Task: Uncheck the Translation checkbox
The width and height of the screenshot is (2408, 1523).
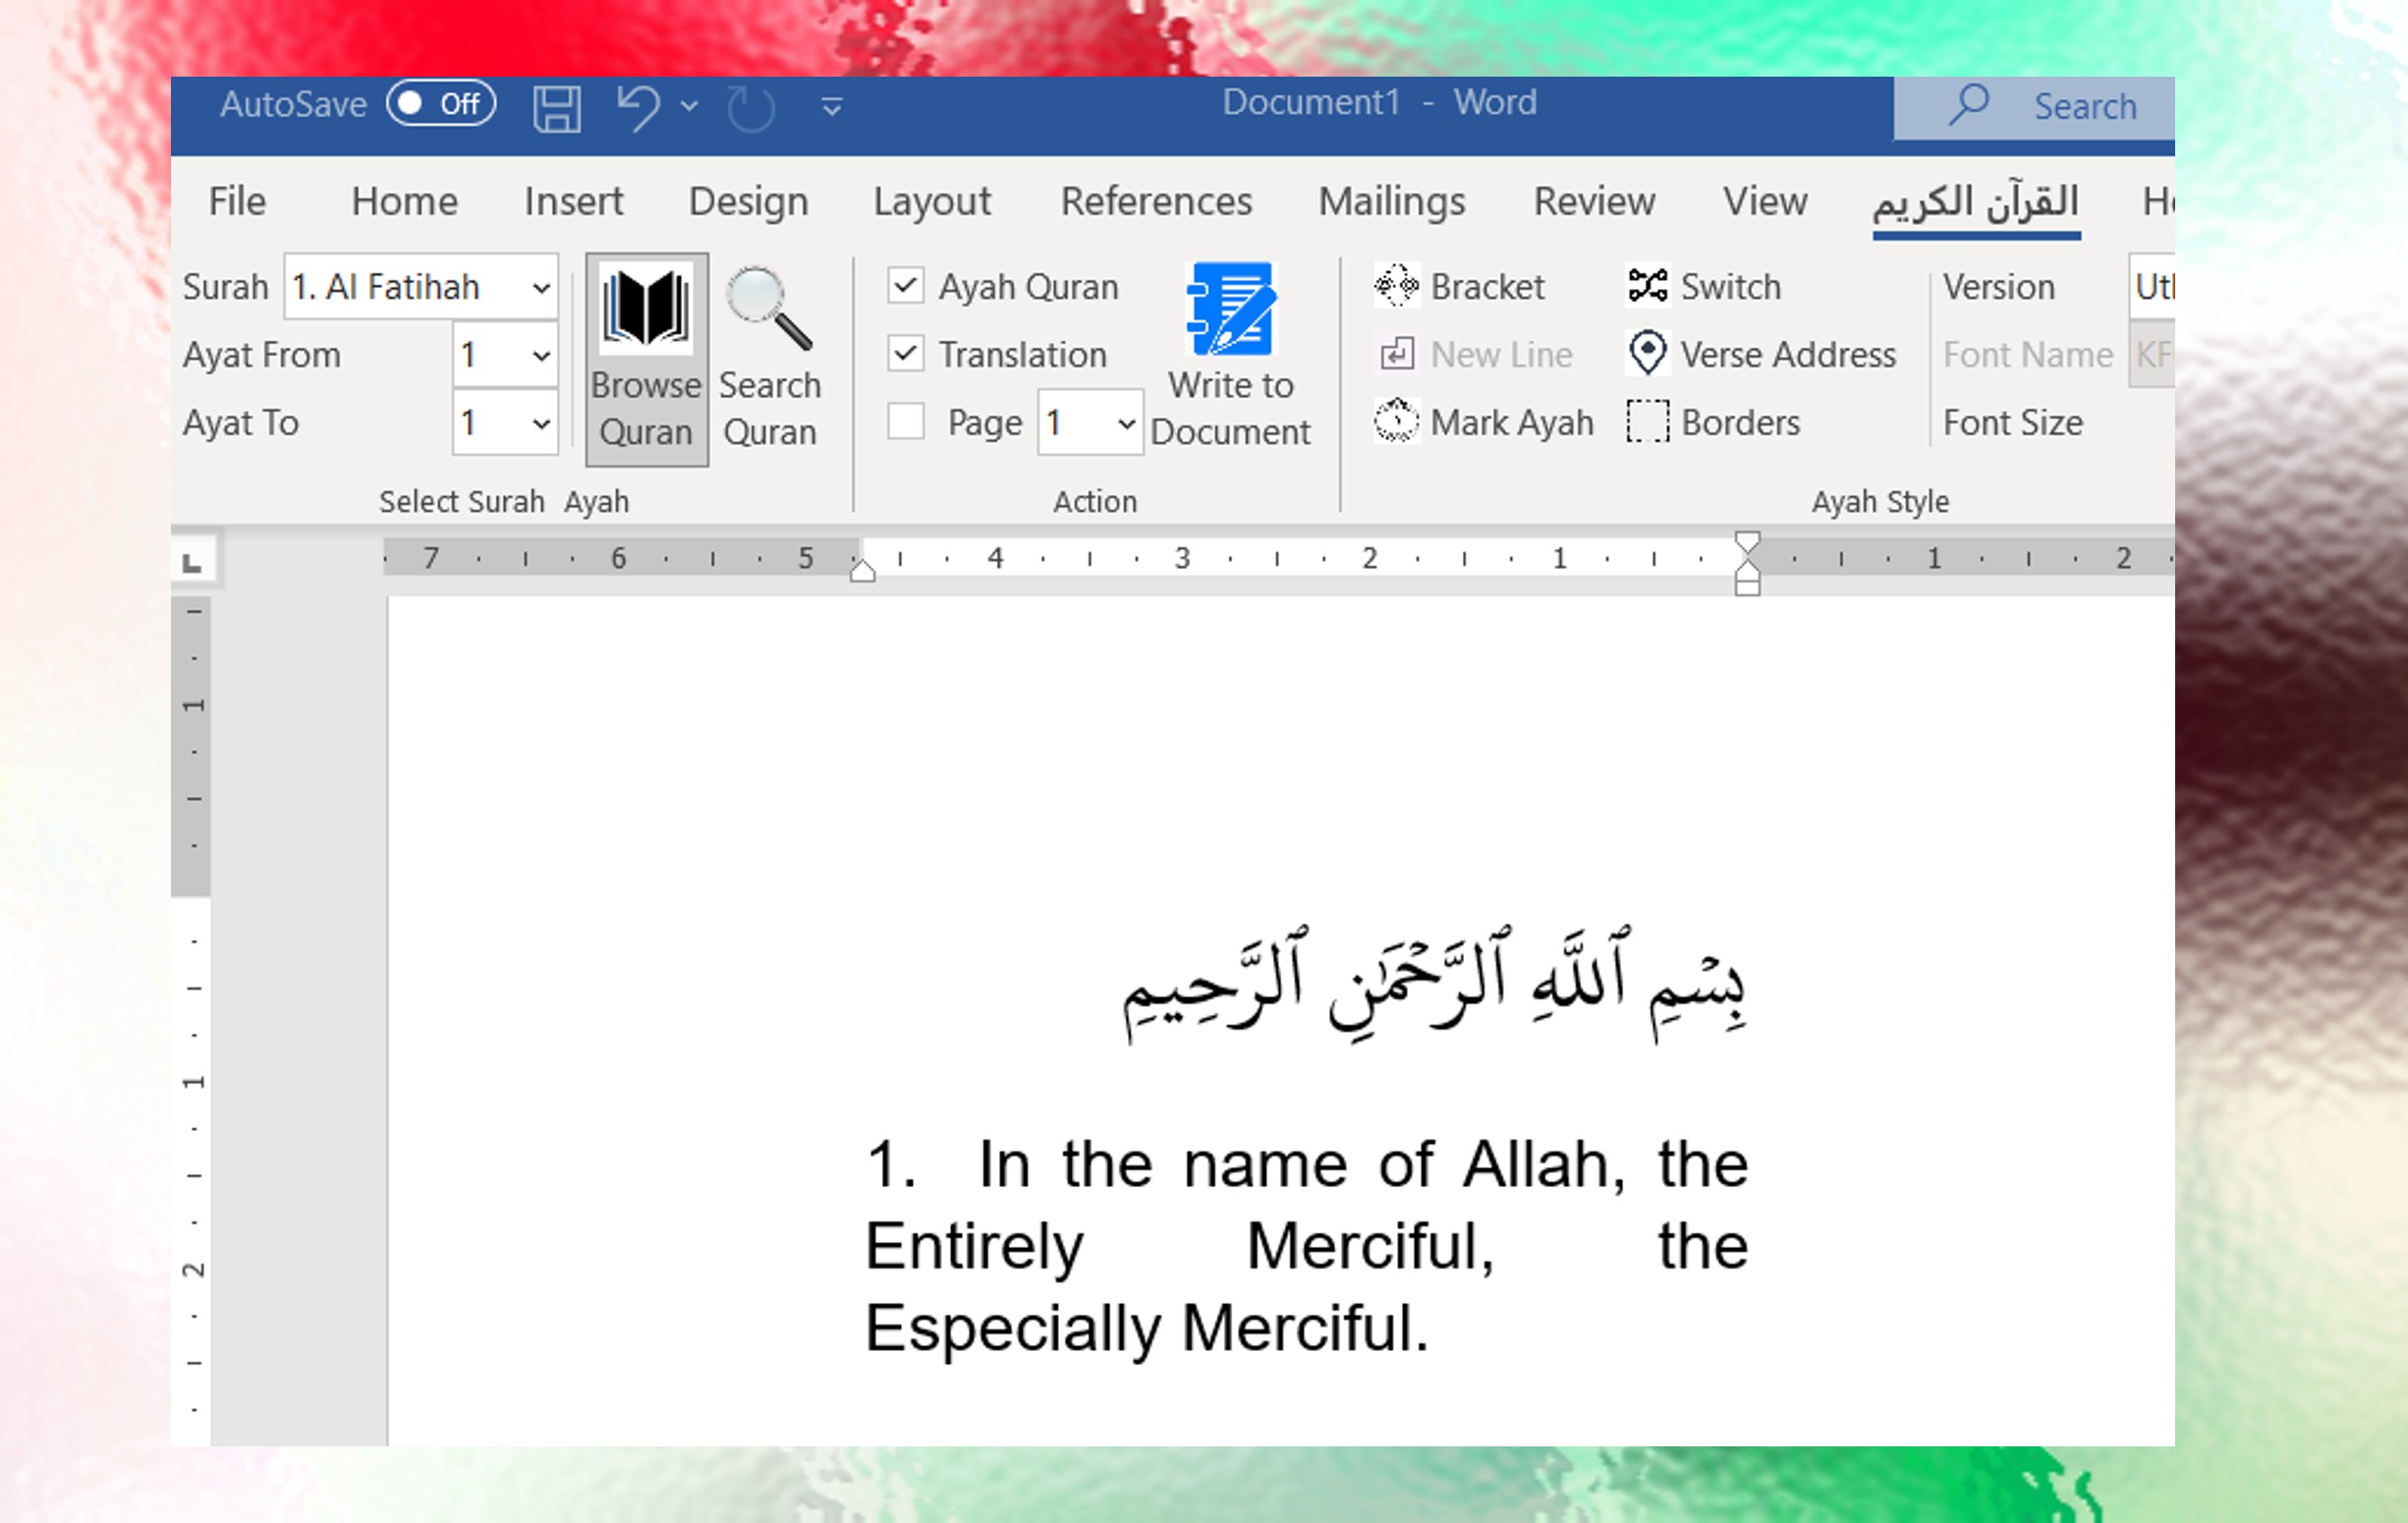Action: 906,354
